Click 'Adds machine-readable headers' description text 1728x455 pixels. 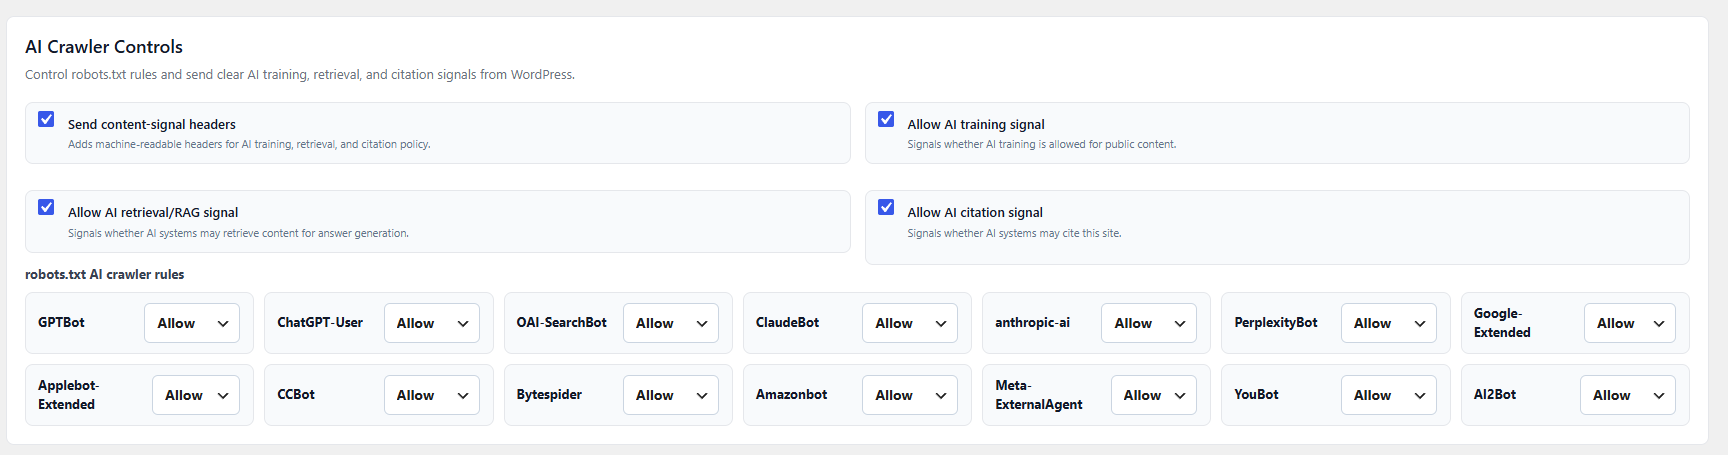[249, 144]
